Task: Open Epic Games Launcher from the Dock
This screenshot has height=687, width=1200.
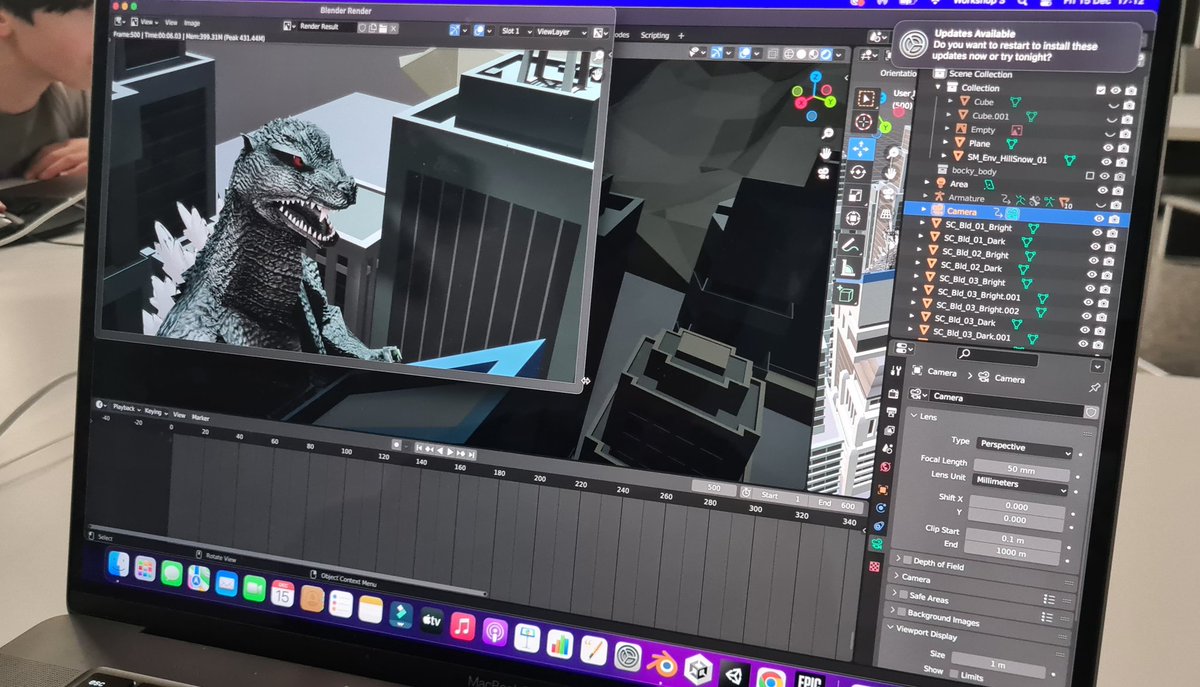Action: pos(809,680)
